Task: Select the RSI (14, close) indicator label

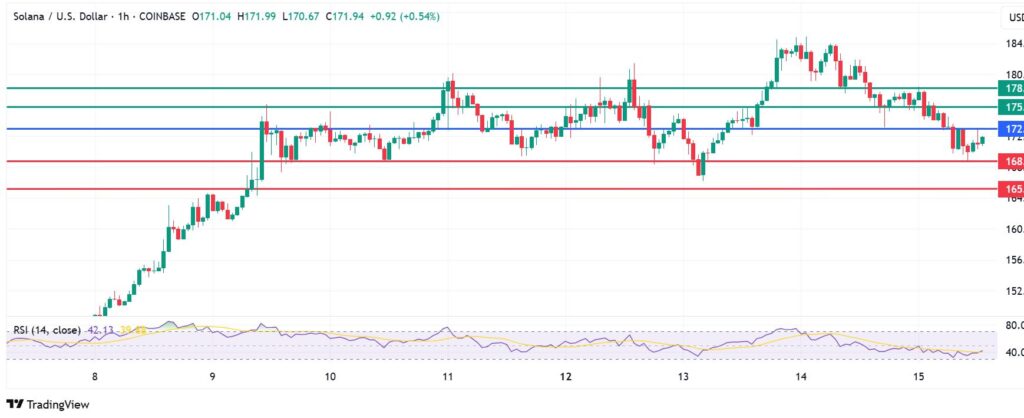Action: 47,329
